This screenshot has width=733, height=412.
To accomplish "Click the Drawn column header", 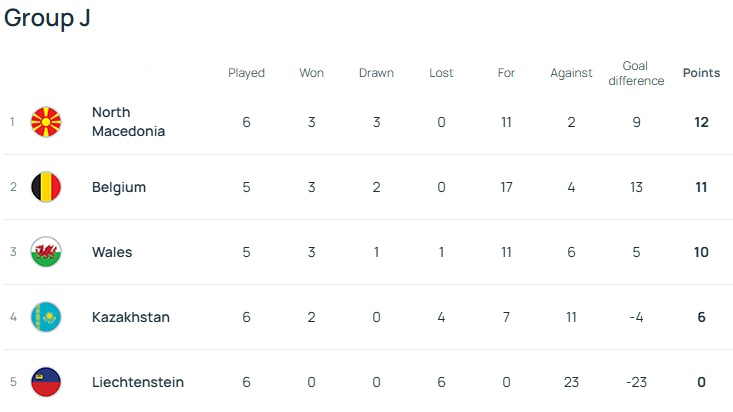I will click(376, 73).
